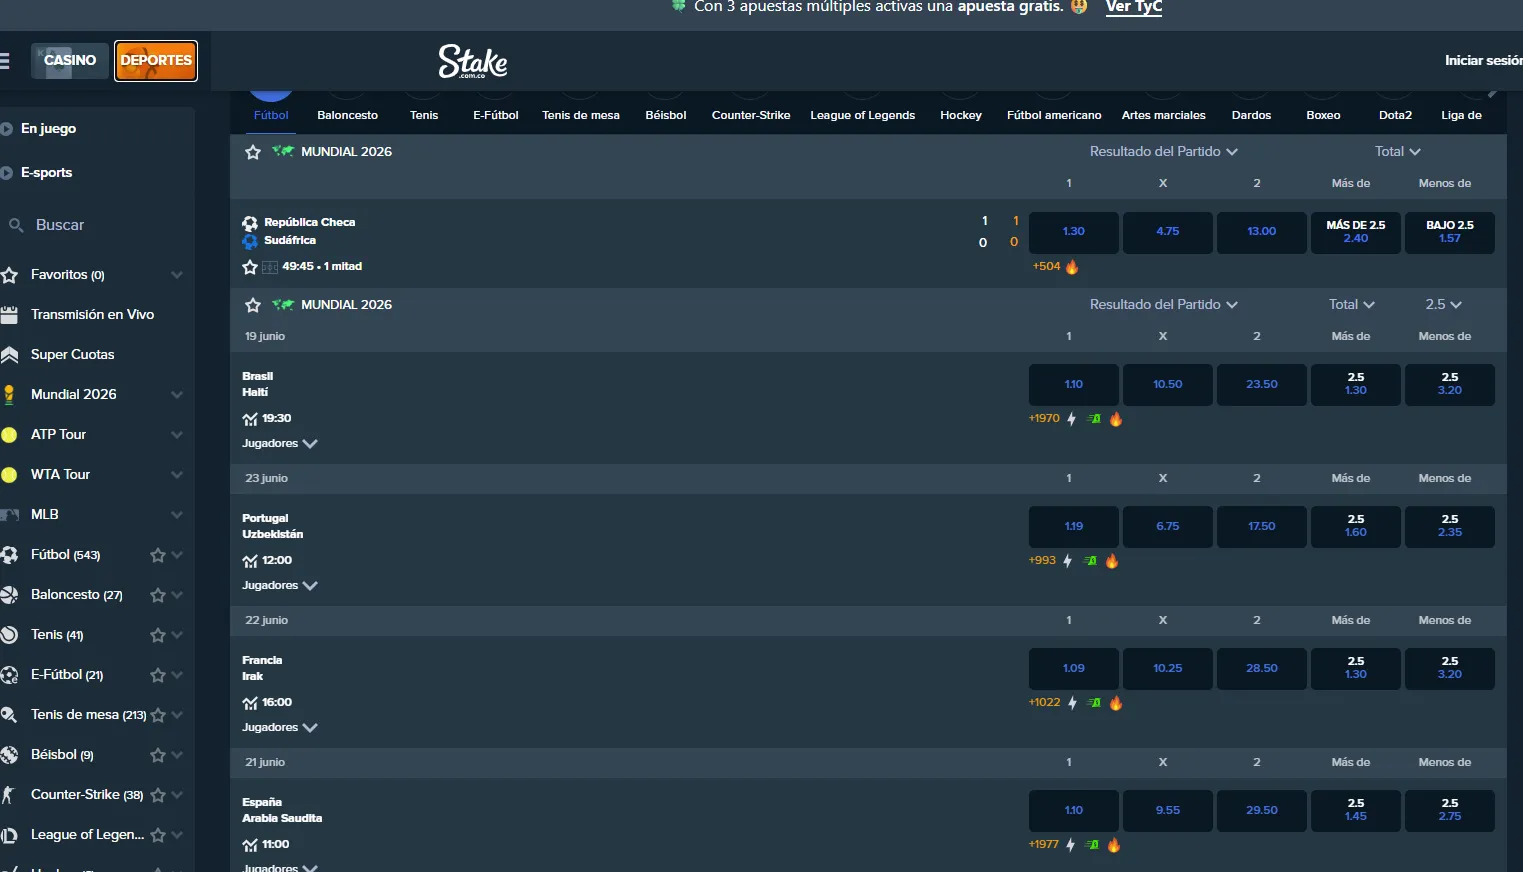The width and height of the screenshot is (1523, 872).
Task: Select the Artes marciales tab
Action: [x=1164, y=115]
